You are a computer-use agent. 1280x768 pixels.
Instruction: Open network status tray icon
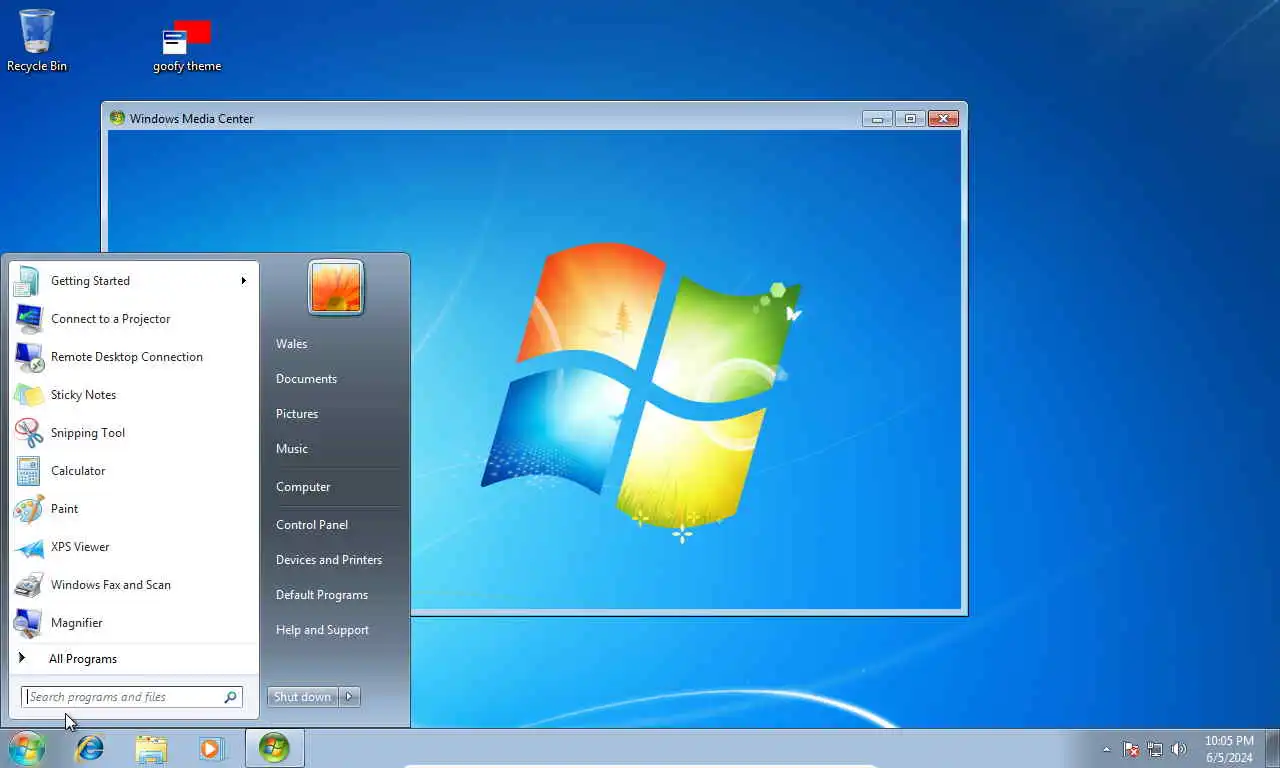(1155, 749)
